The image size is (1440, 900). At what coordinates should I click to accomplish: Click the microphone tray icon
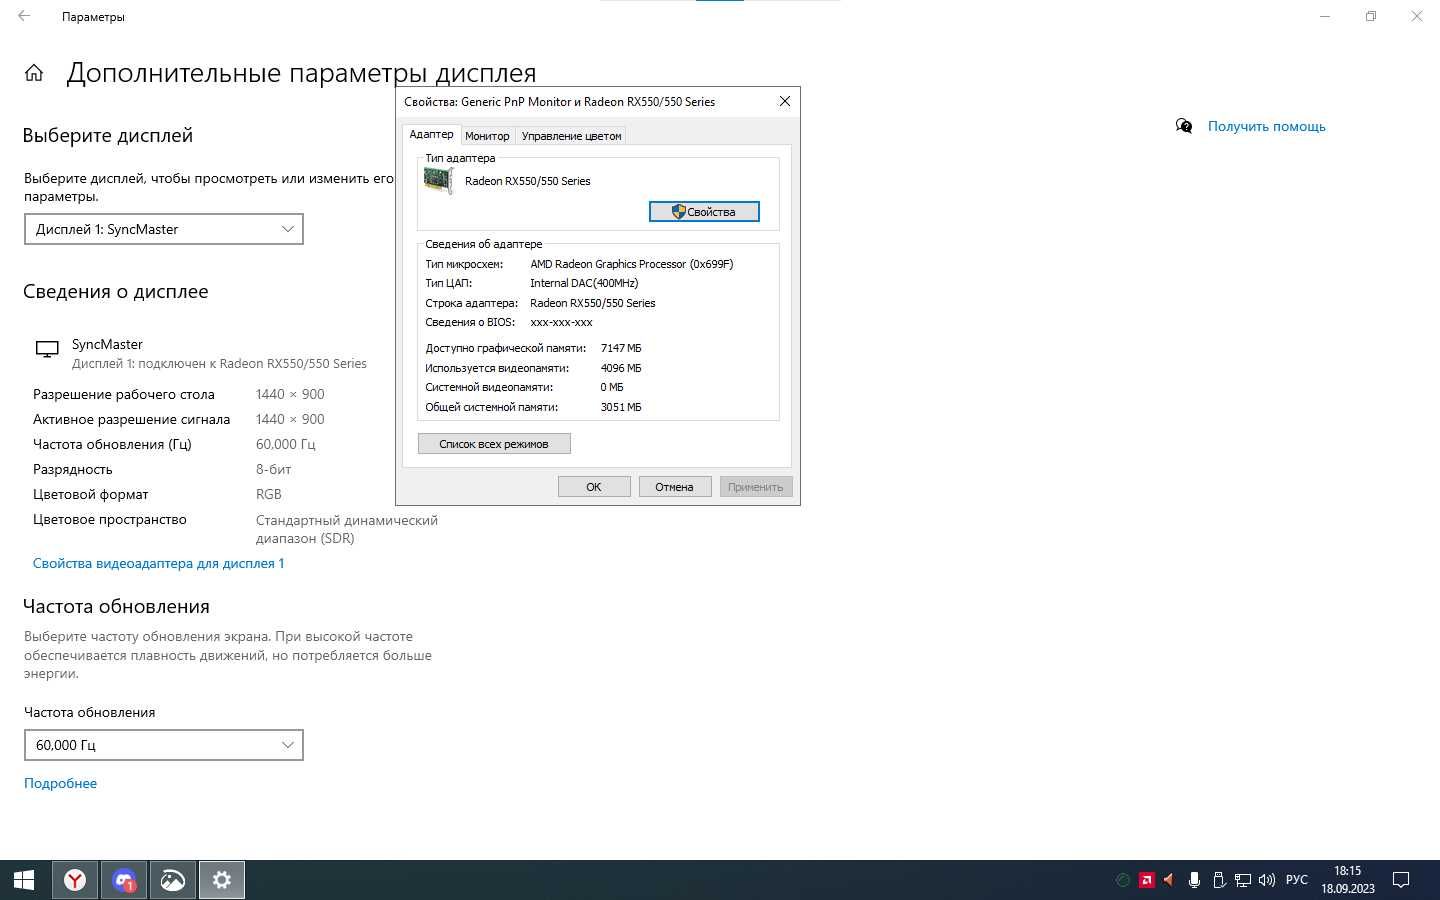1194,880
